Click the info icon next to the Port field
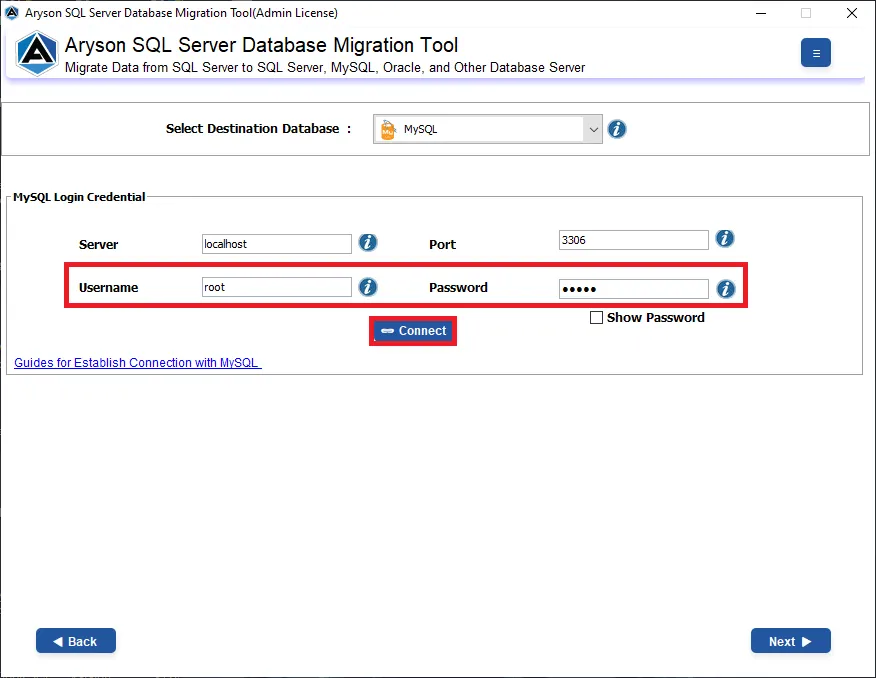 (725, 238)
